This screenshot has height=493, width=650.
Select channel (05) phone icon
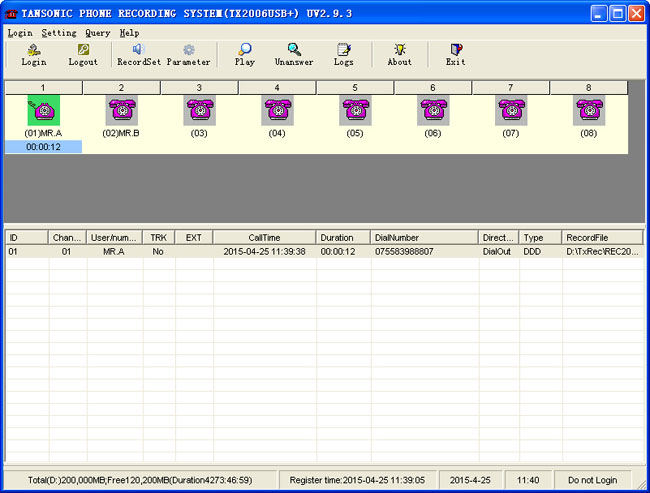(355, 110)
